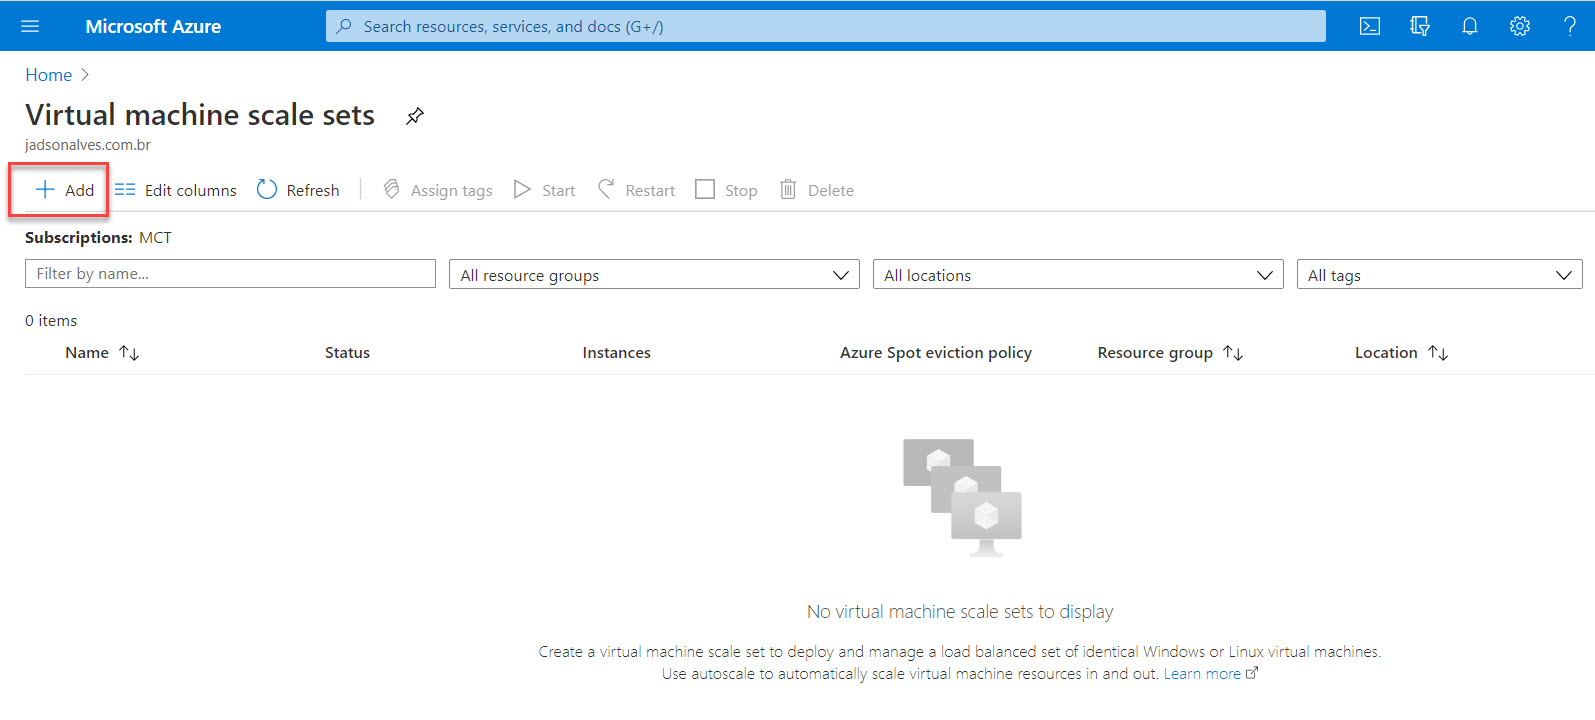Open the Learn more link

click(x=1202, y=674)
